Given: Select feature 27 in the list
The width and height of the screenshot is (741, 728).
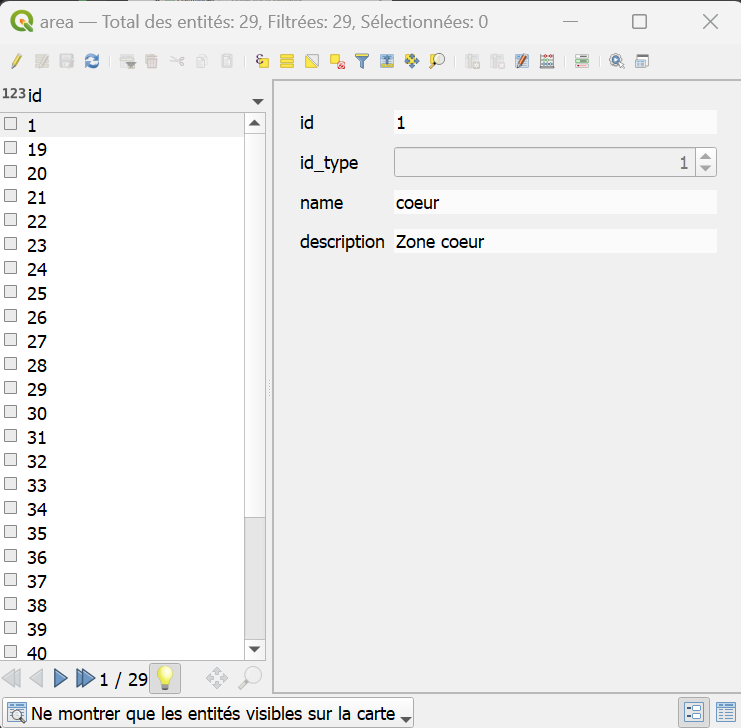Looking at the screenshot, I should click(x=123, y=341).
